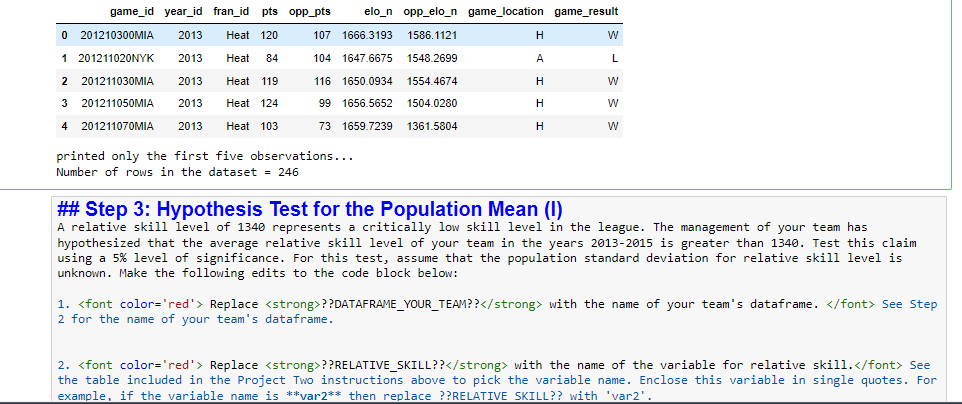The width and height of the screenshot is (962, 404).
Task: Select cell 201211050MIA in row 3
Action: [117, 104]
